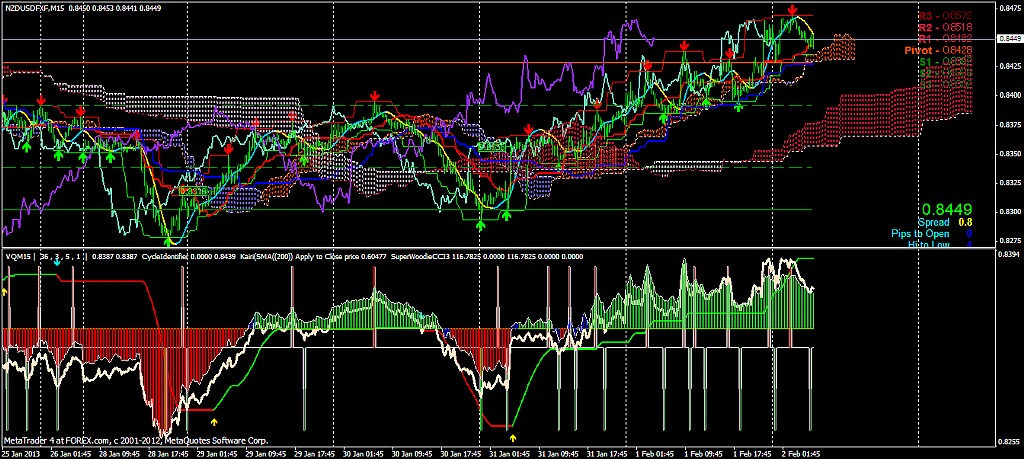Click the red sell arrow at the chart's highest peak
This screenshot has height=459, width=1024.
pyautogui.click(x=792, y=11)
